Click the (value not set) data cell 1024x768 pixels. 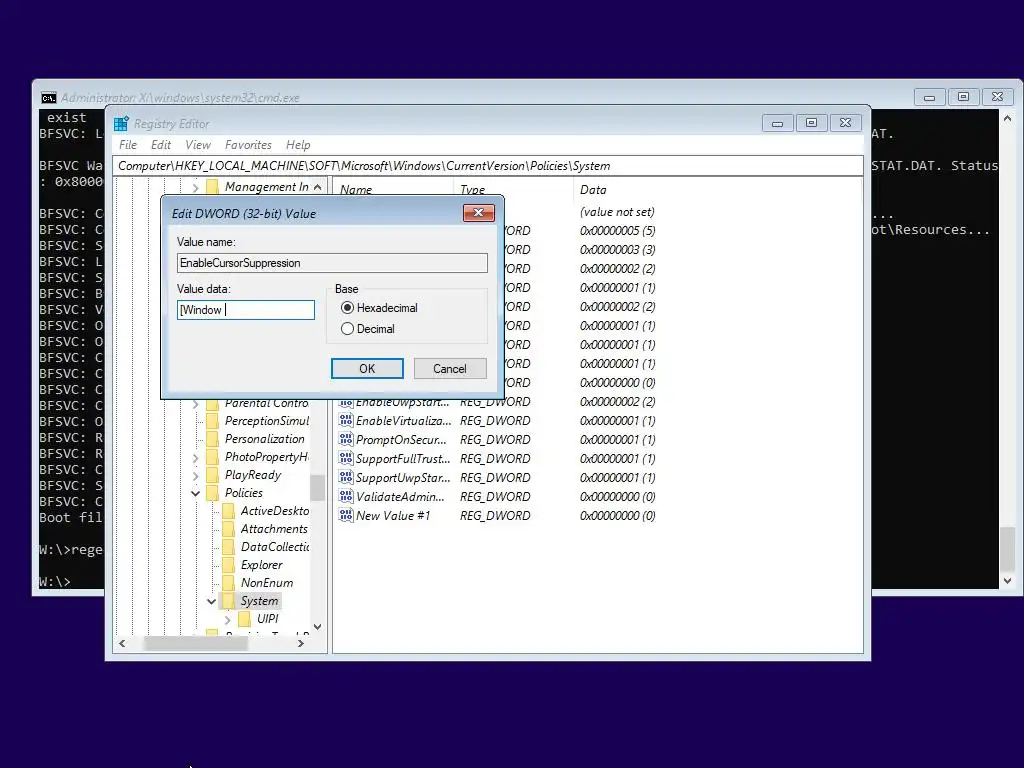617,212
